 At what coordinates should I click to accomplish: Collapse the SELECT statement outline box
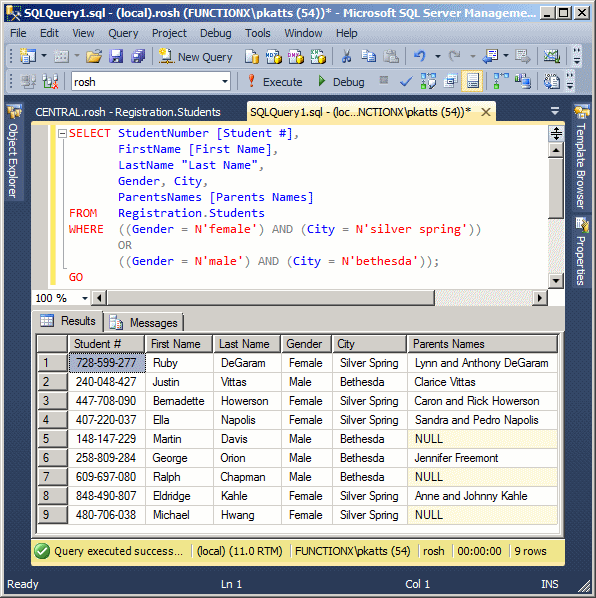point(62,133)
